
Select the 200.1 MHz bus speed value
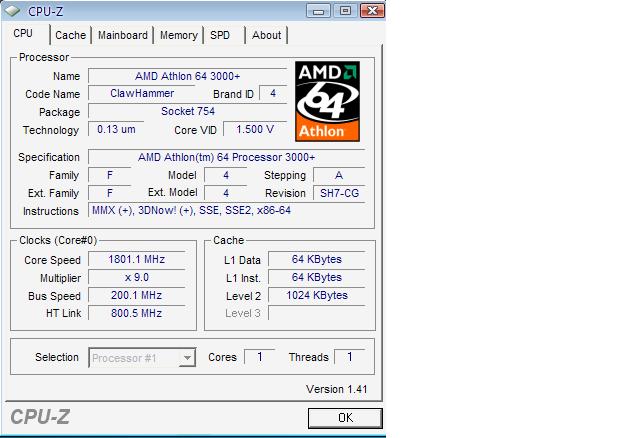click(x=137, y=296)
